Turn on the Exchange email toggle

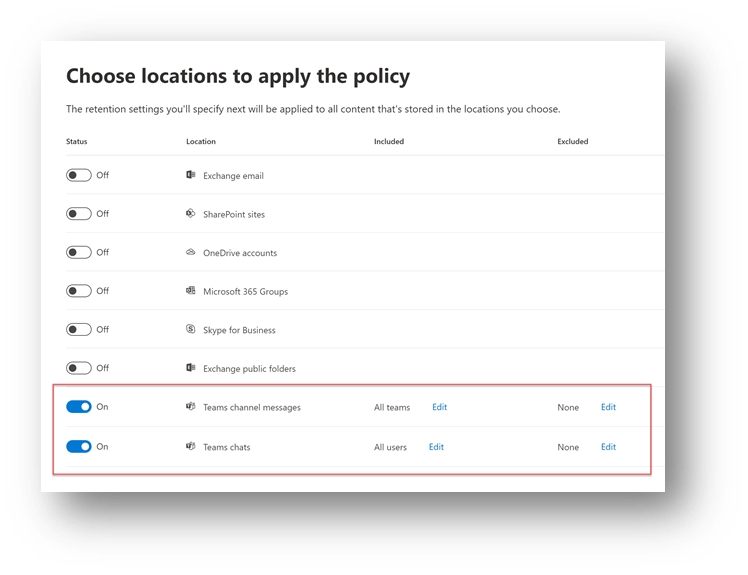point(79,175)
